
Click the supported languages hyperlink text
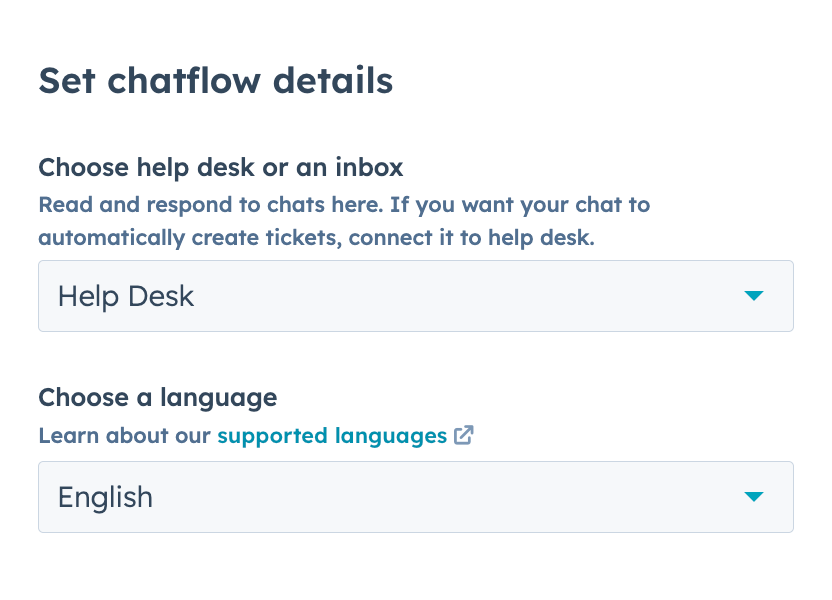[x=331, y=435]
